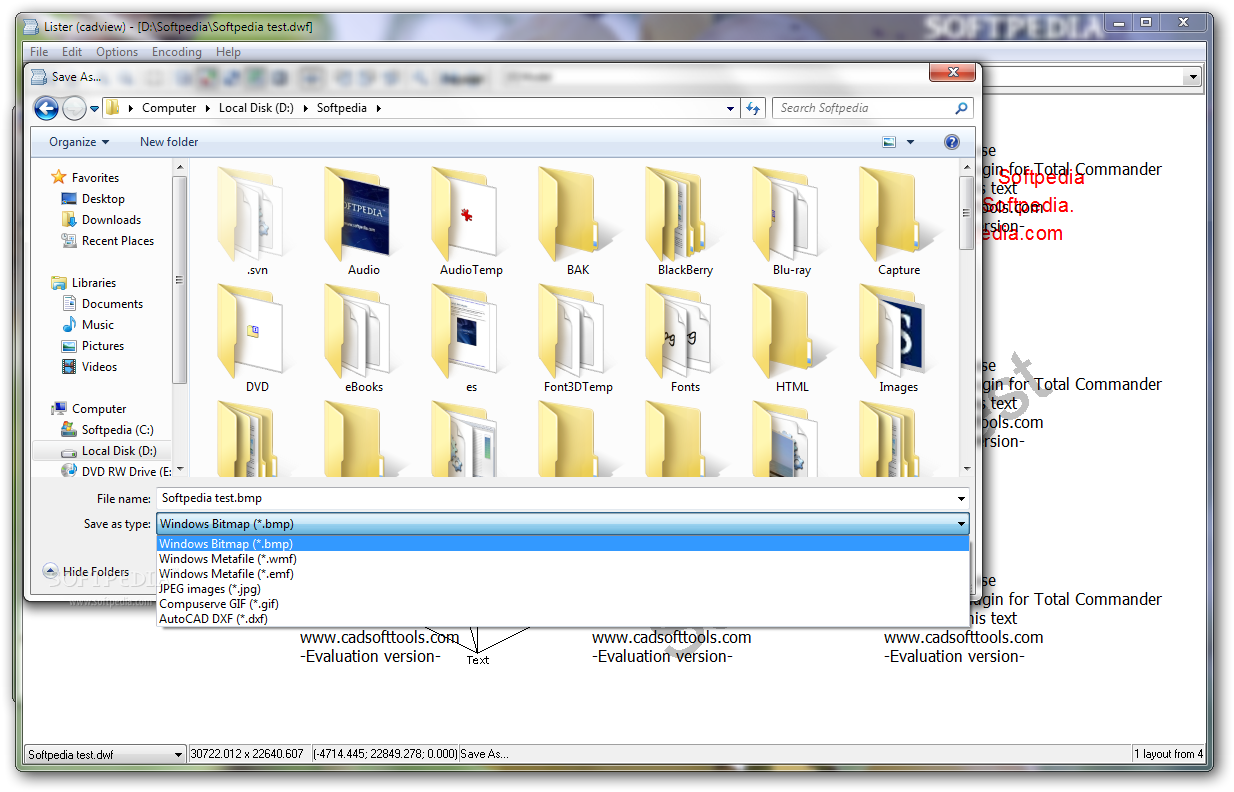Open the BAK folder
1234x792 pixels.
pos(578,222)
